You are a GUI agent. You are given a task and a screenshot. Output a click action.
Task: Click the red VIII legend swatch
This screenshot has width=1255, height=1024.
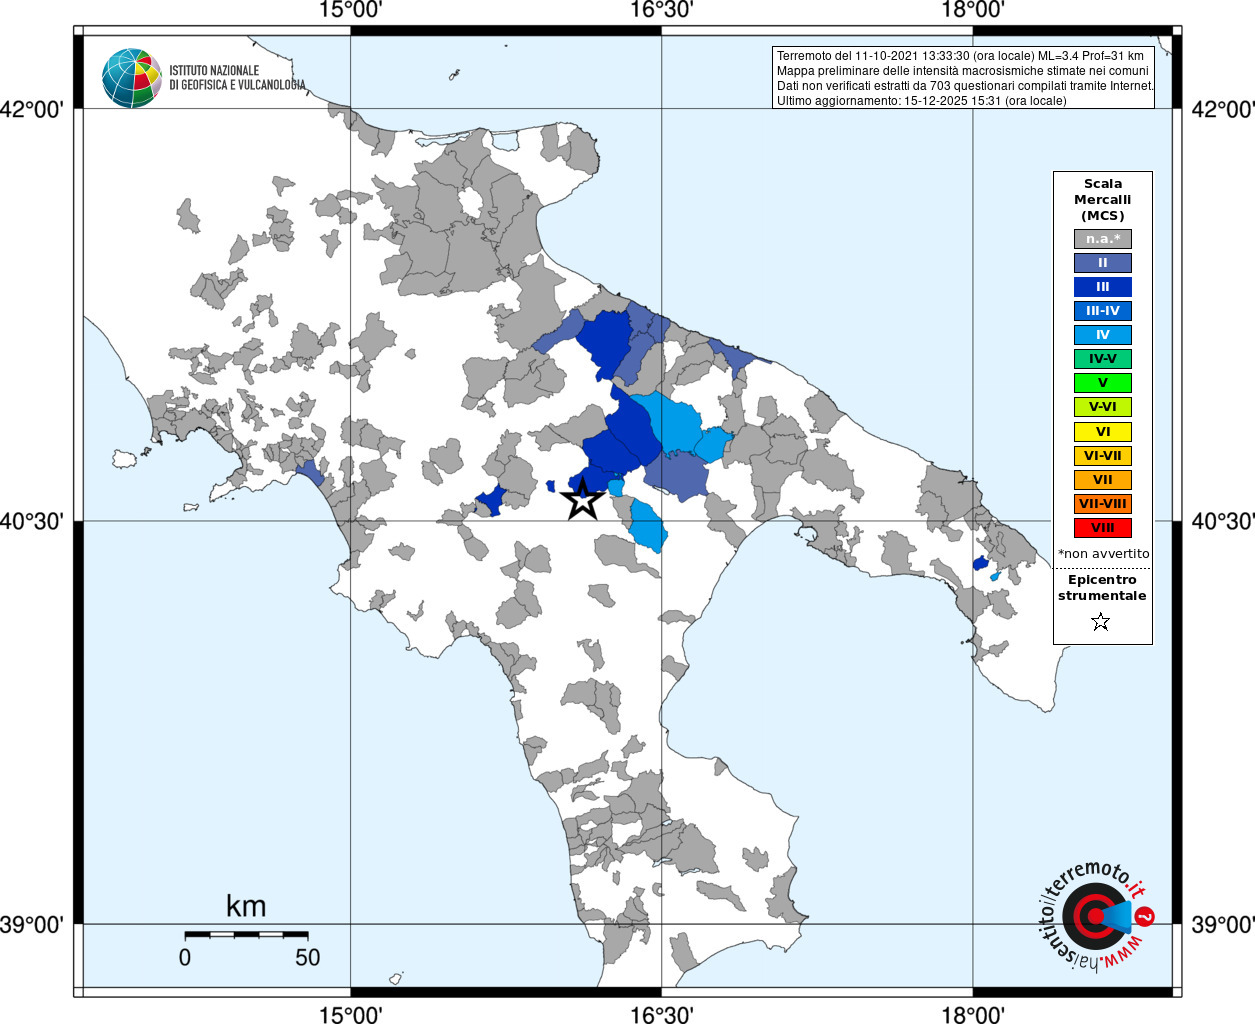[x=1103, y=528]
